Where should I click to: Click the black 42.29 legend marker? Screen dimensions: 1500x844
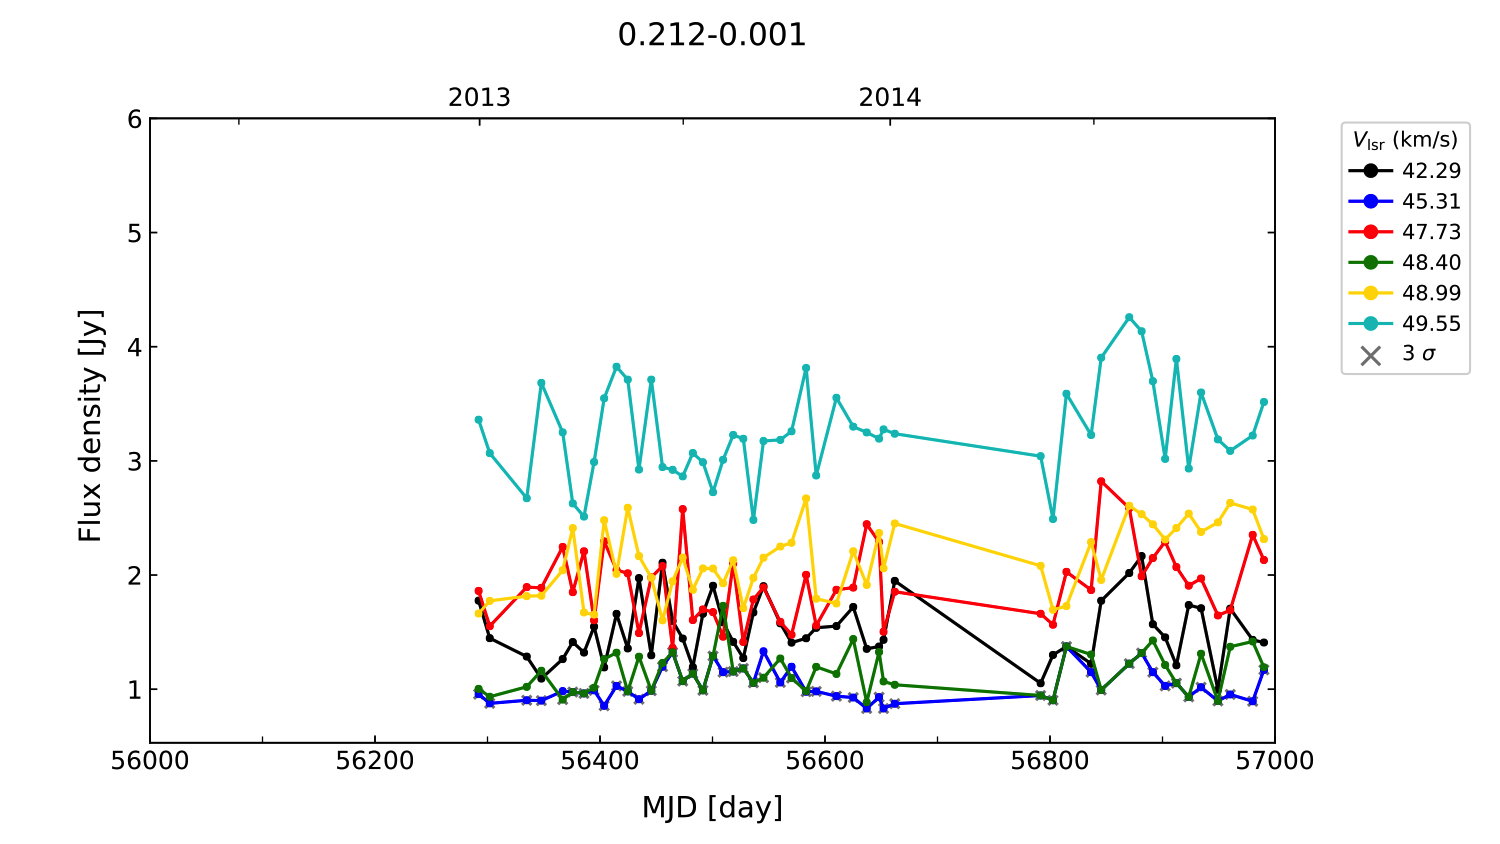point(1371,171)
